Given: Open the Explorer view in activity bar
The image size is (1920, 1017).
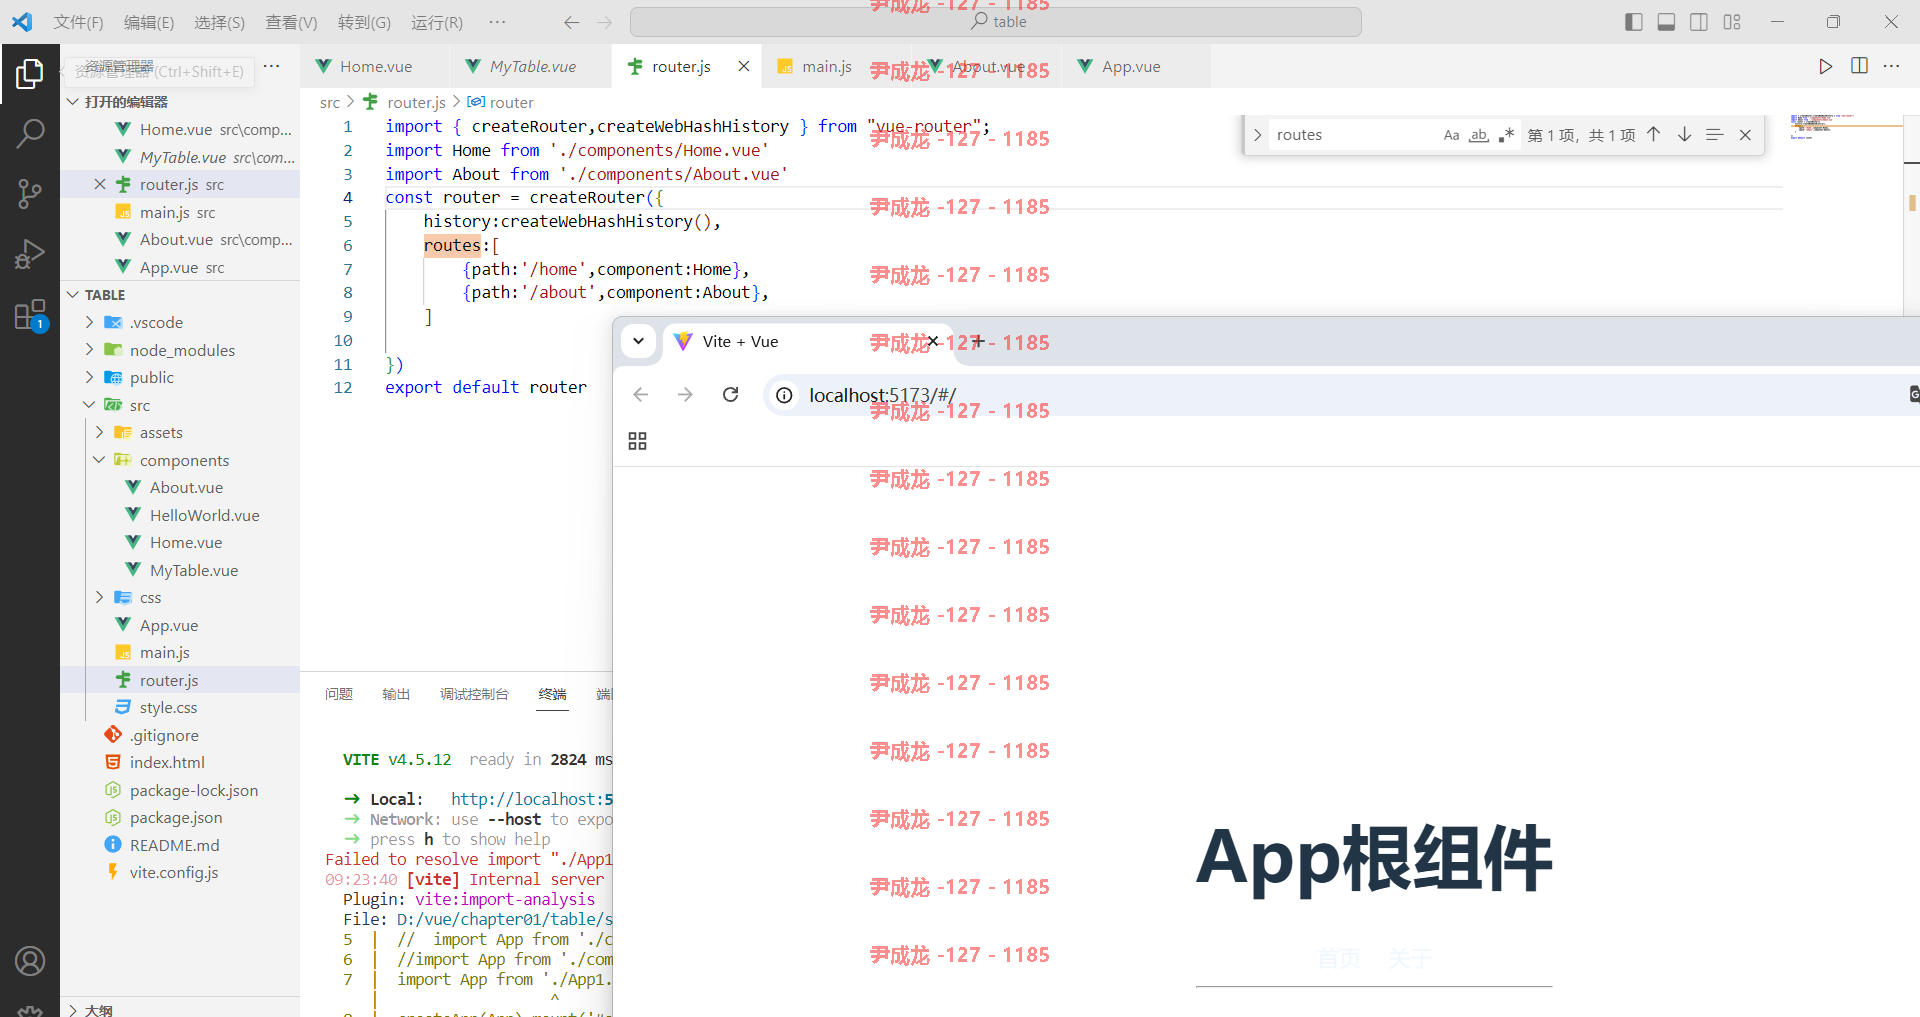Looking at the screenshot, I should click(30, 73).
